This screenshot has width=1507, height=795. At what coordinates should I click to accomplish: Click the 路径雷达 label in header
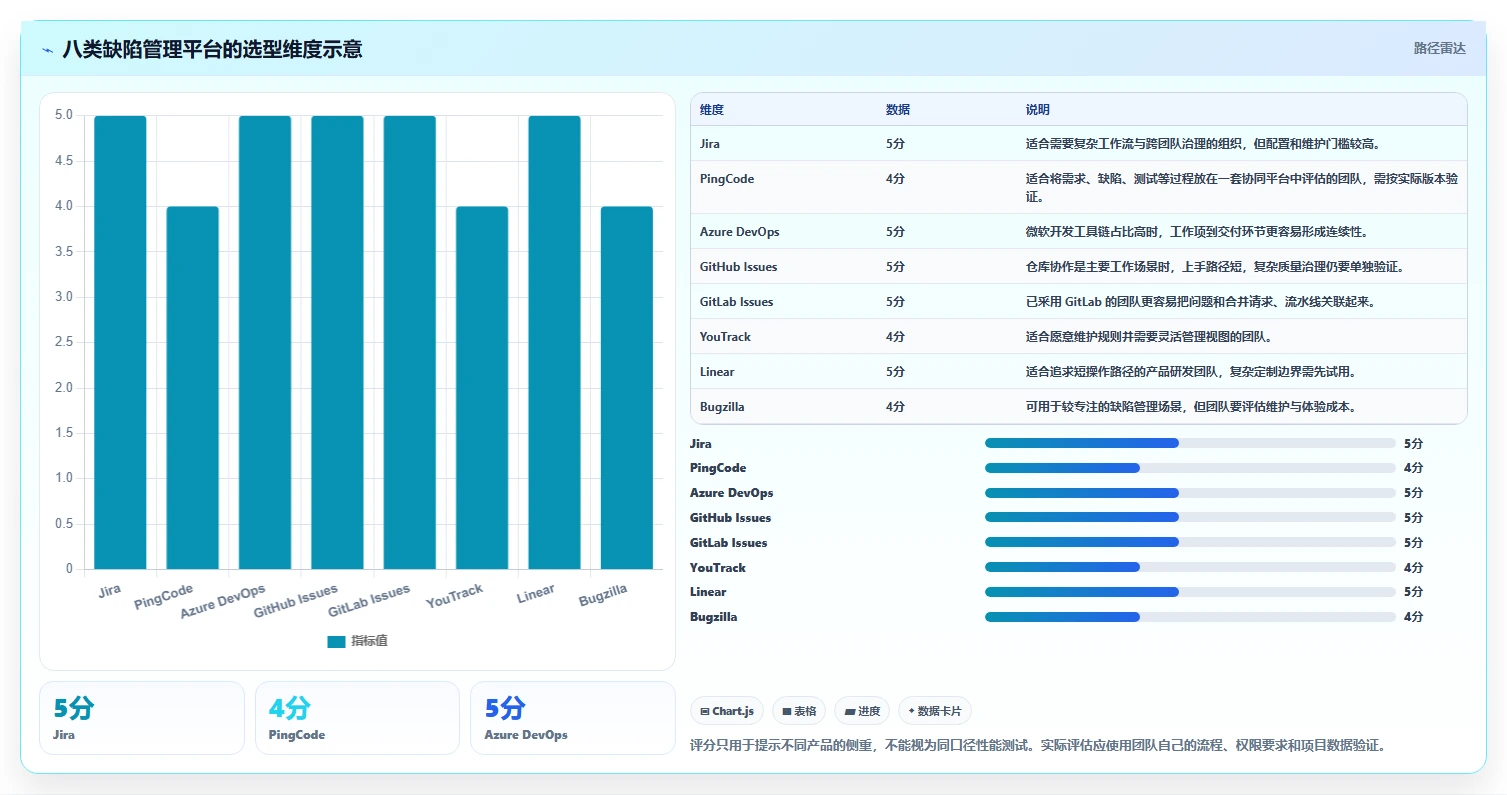1440,48
